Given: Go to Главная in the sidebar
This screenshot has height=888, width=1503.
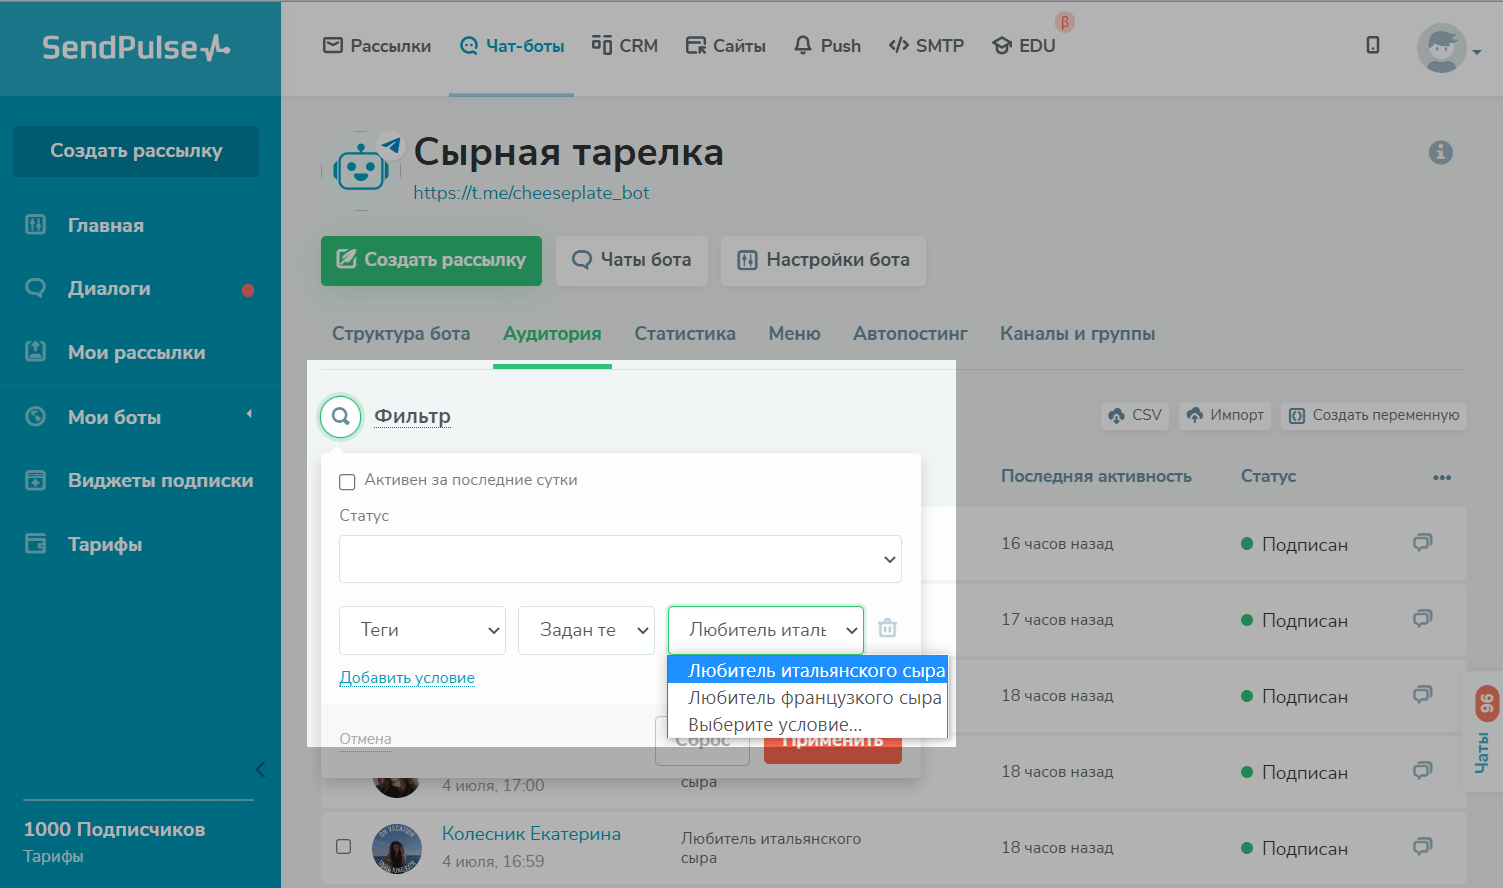Looking at the screenshot, I should (105, 225).
